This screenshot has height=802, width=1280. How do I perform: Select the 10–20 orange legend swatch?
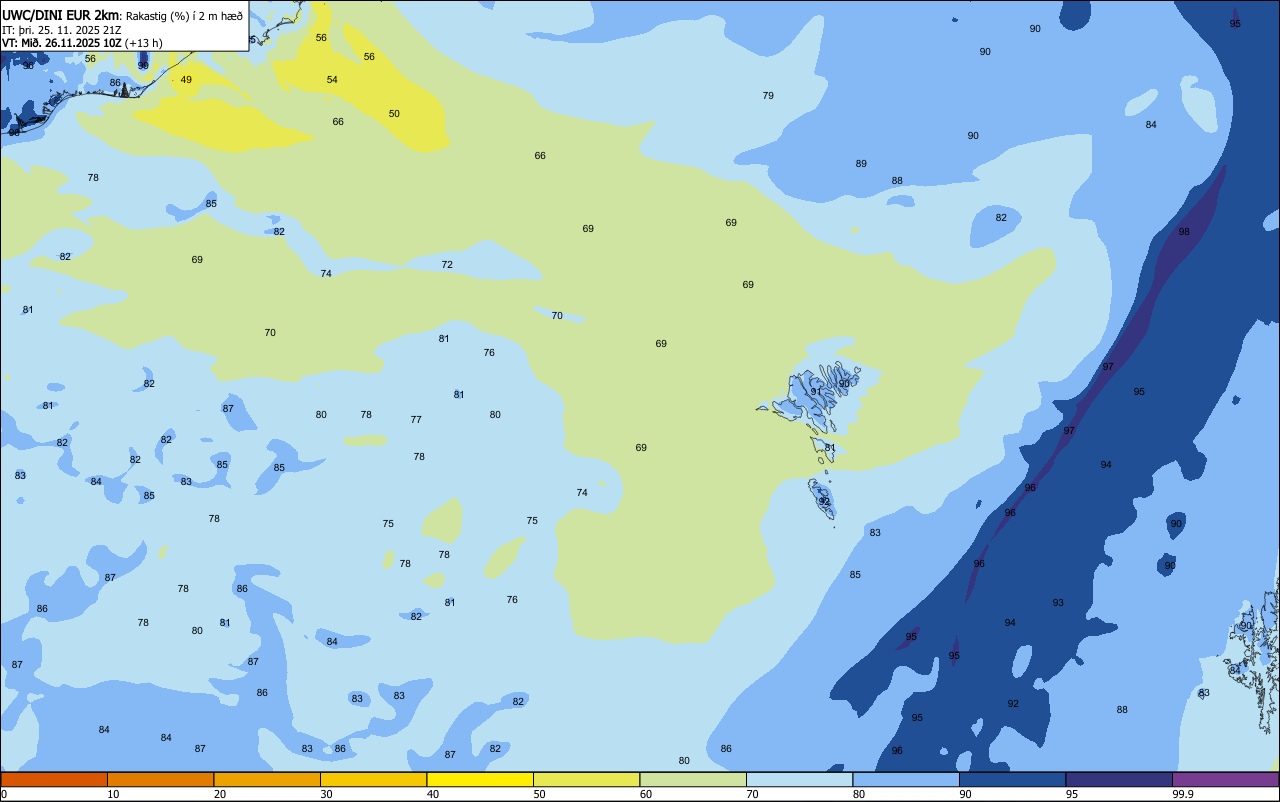tap(160, 779)
